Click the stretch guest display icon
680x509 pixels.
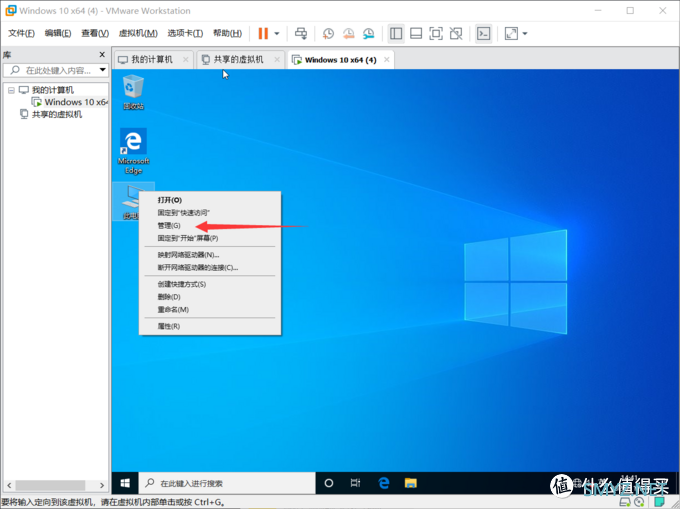tap(511, 33)
